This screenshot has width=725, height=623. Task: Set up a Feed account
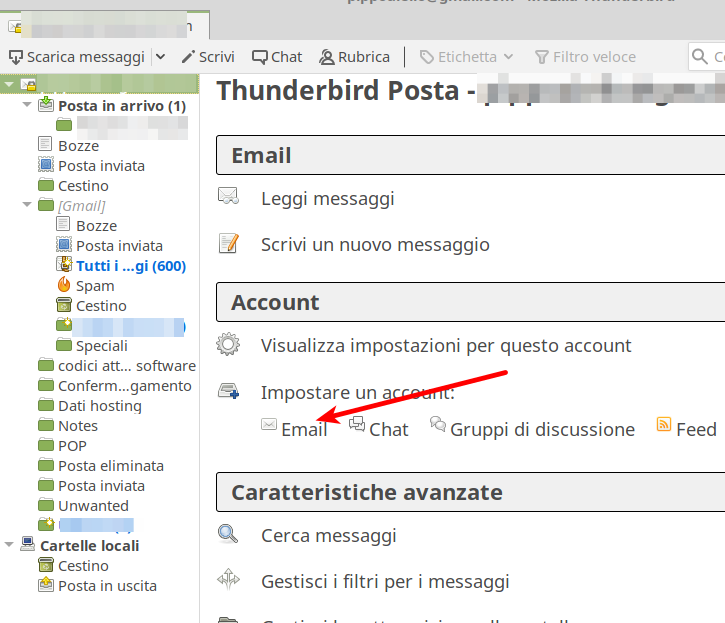click(696, 430)
